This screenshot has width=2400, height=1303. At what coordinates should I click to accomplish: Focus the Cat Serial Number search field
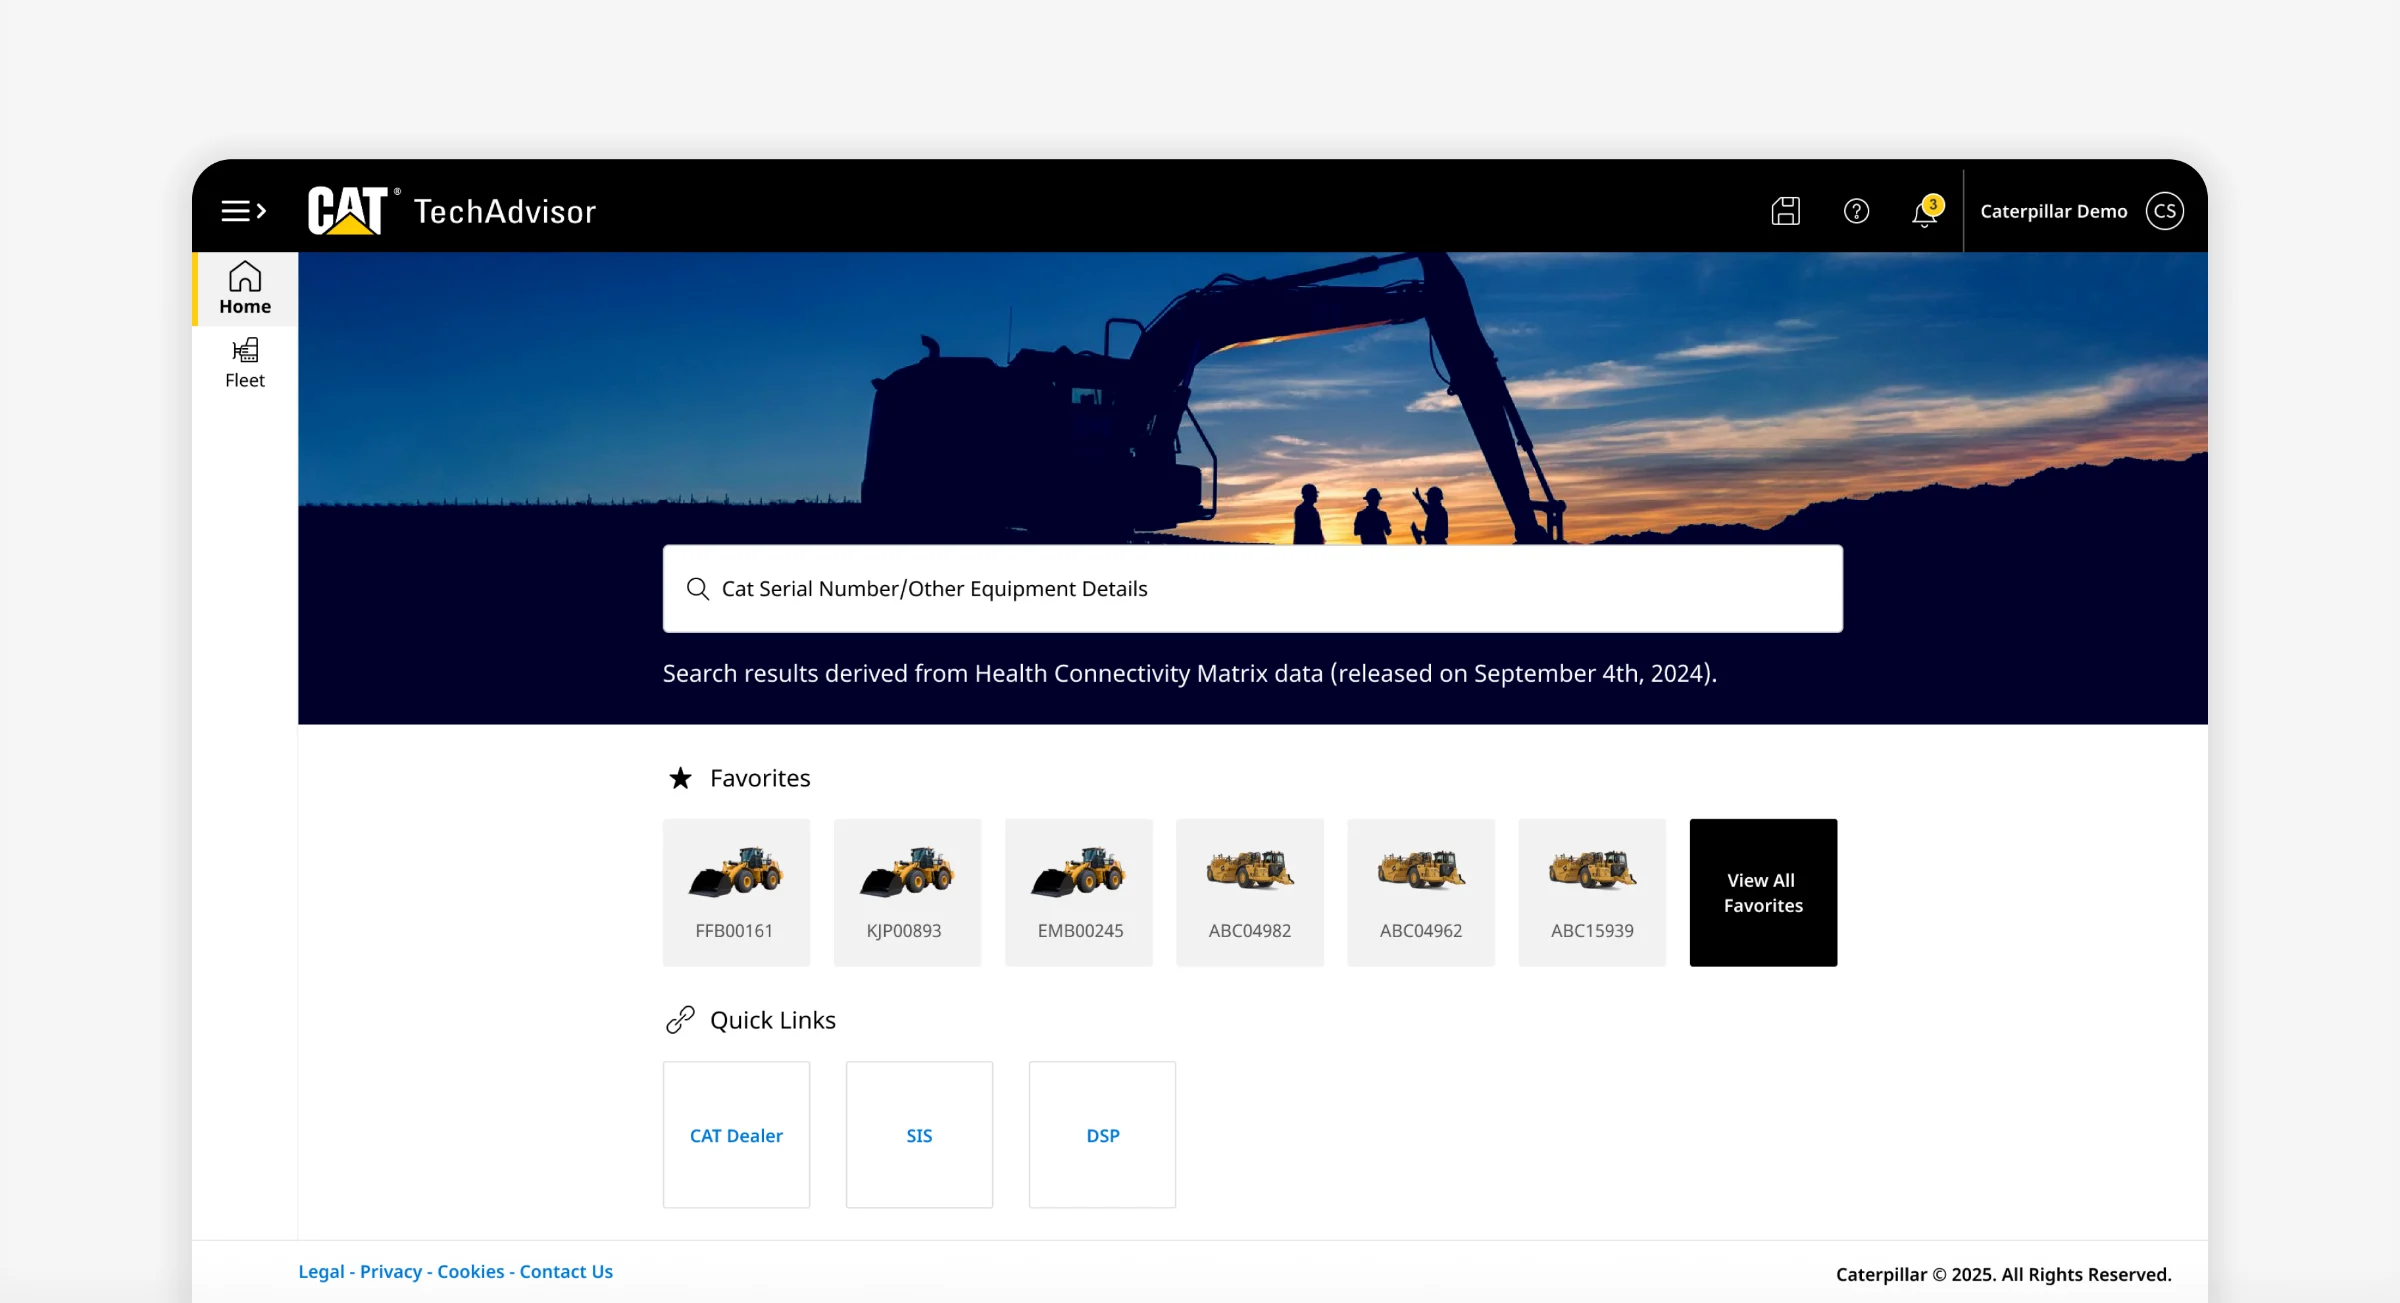tap(1252, 589)
